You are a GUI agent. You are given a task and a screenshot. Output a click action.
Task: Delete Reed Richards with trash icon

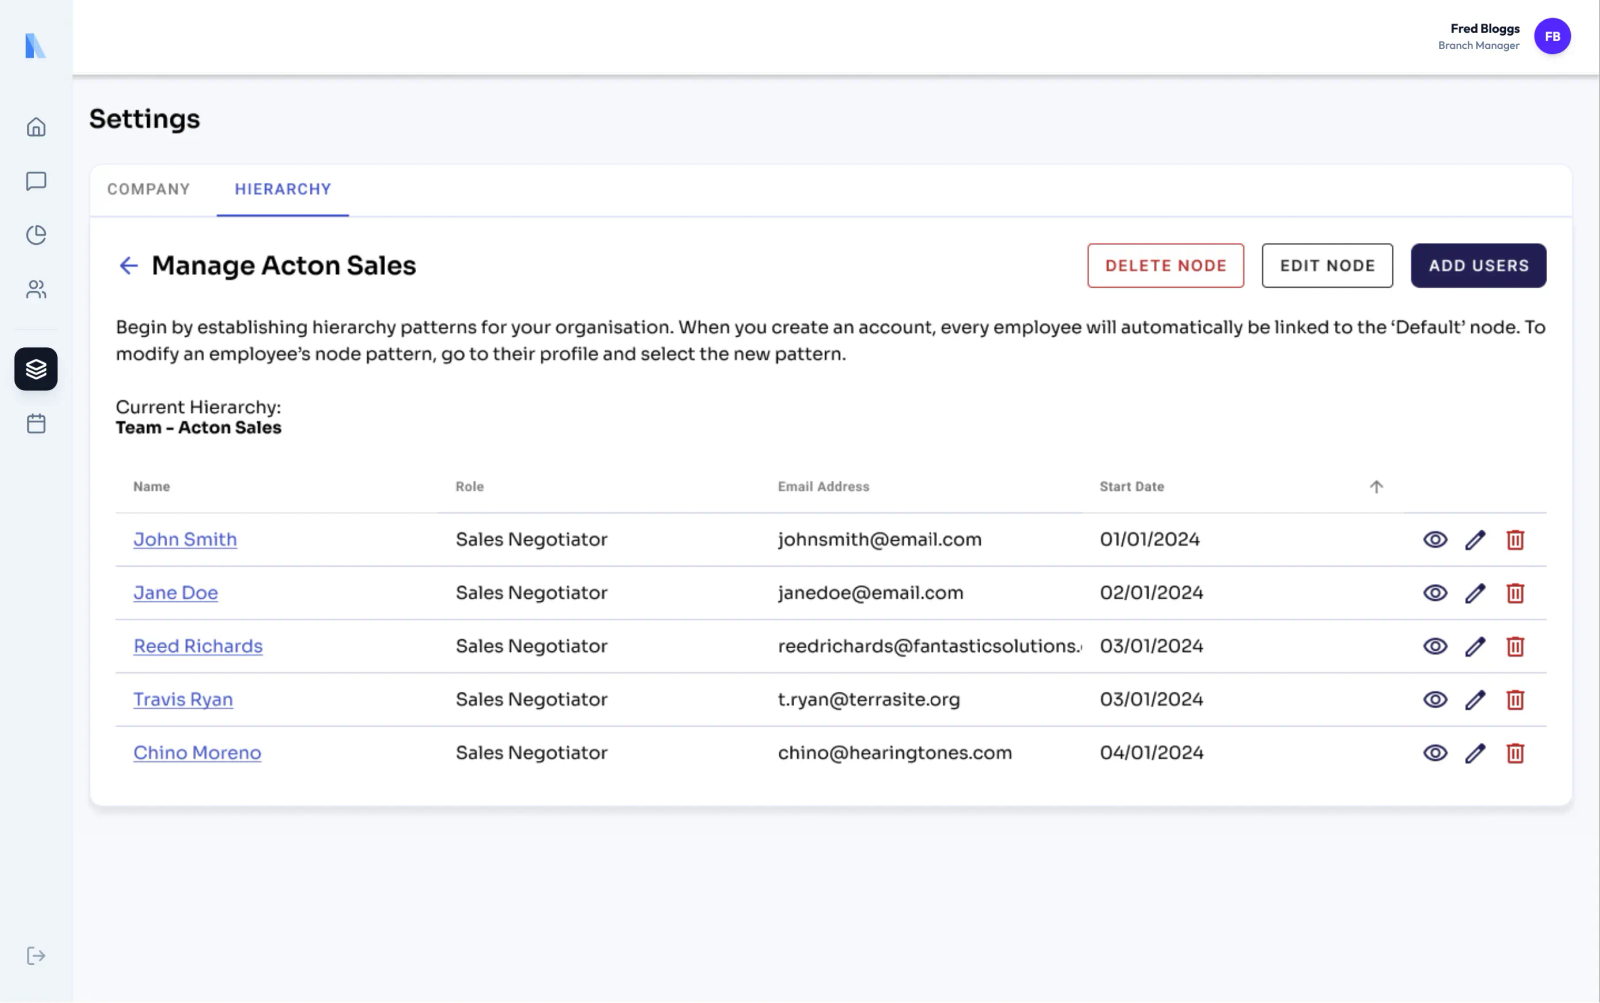1515,646
